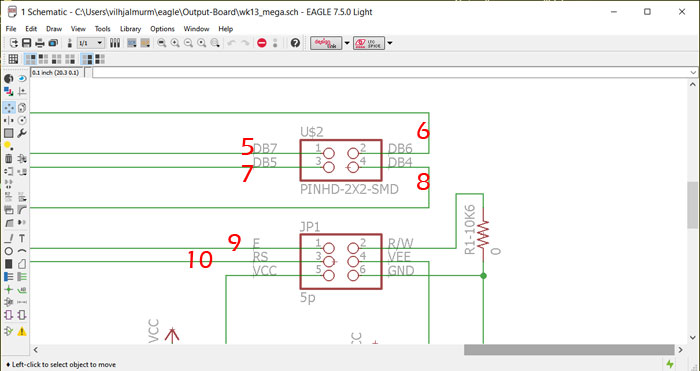The width and height of the screenshot is (700, 371).
Task: Open the Edit menu
Action: click(31, 29)
